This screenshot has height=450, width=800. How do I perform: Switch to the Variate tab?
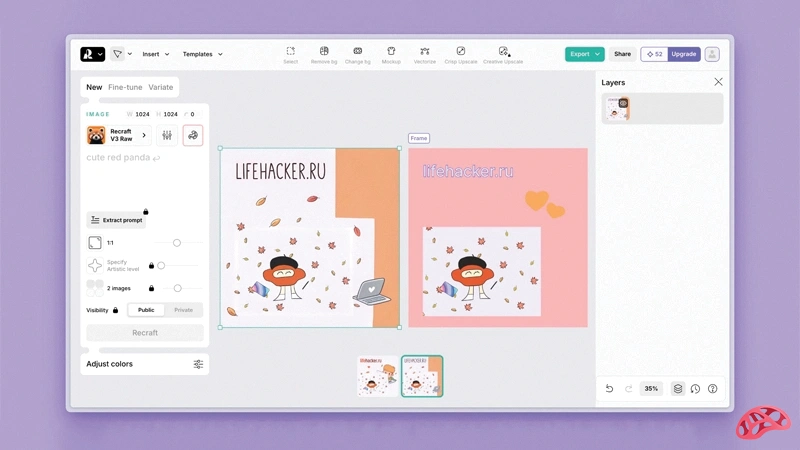click(161, 87)
